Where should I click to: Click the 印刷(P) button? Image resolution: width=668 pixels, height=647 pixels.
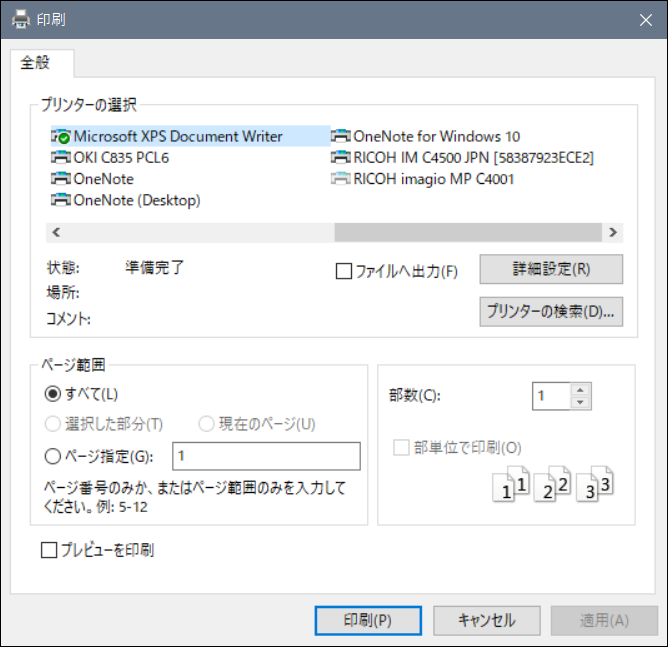click(x=368, y=621)
